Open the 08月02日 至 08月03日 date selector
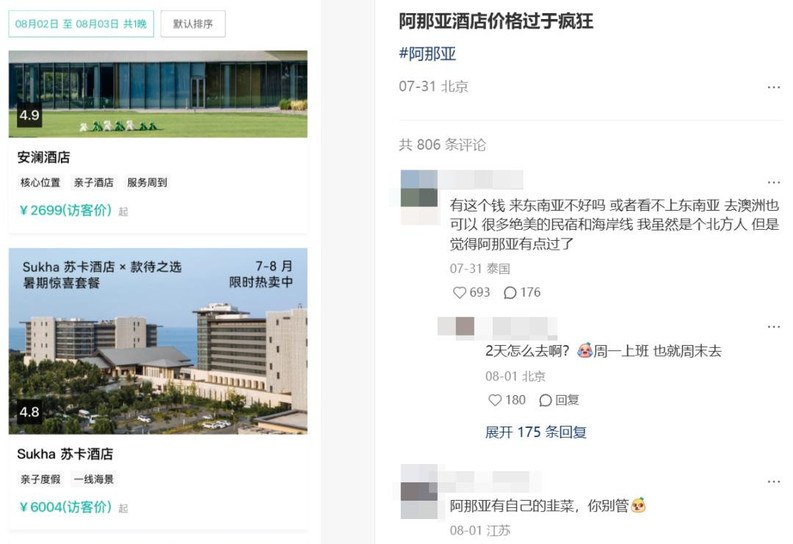 81,24
